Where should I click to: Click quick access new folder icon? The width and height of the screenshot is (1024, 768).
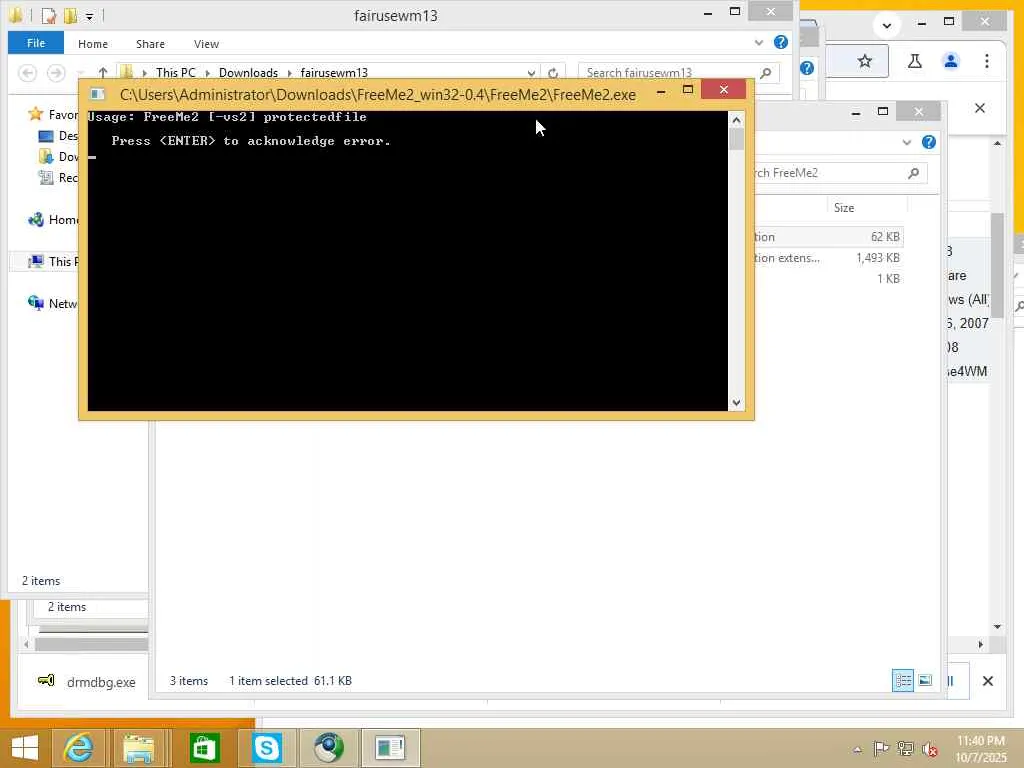[70, 15]
